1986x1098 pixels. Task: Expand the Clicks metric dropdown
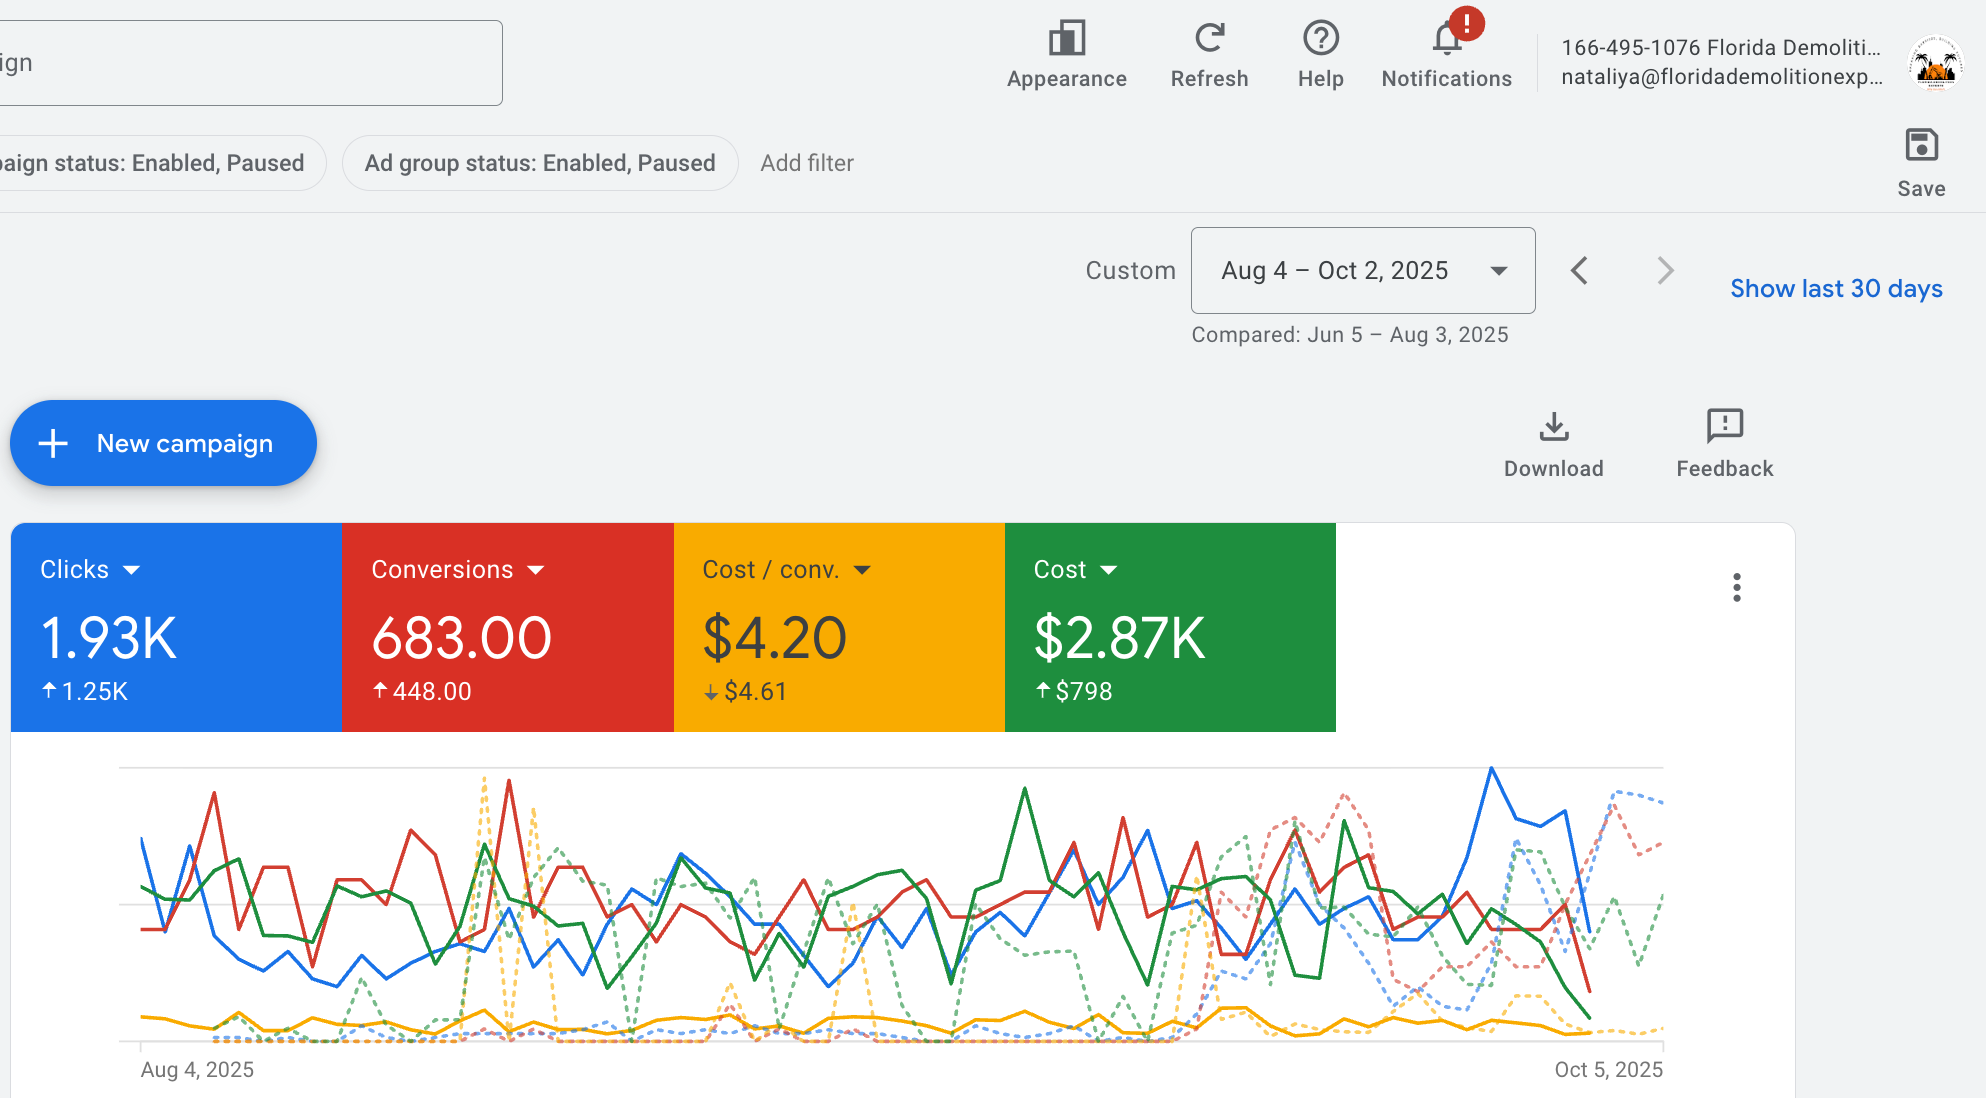coord(131,570)
